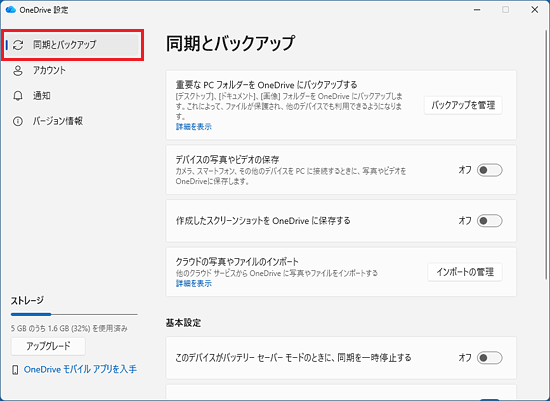Image resolution: width=550 pixels, height=401 pixels.
Task: Toggle デバイスの写真やビデオの保存 switch
Action: (490, 170)
